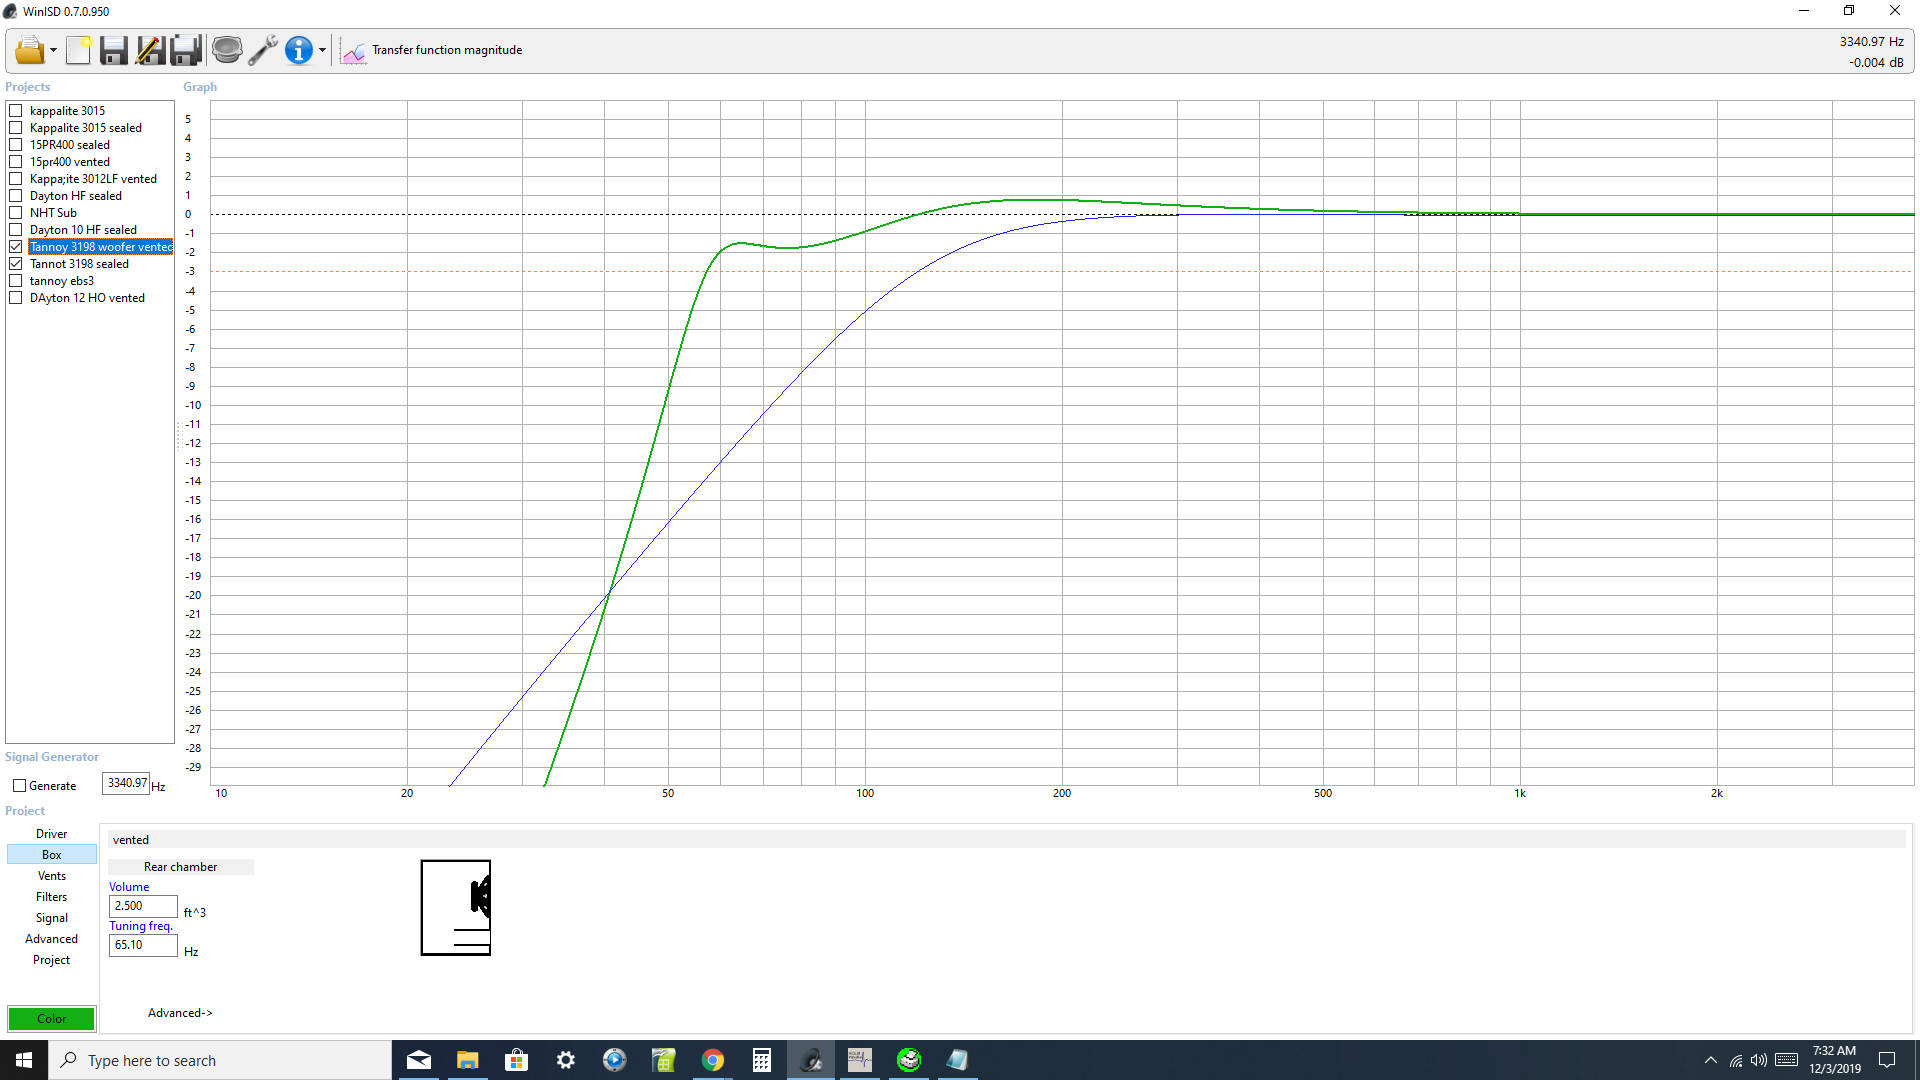The width and height of the screenshot is (1920, 1080).
Task: Open graph type selector Transfer function magnitude
Action: point(432,50)
